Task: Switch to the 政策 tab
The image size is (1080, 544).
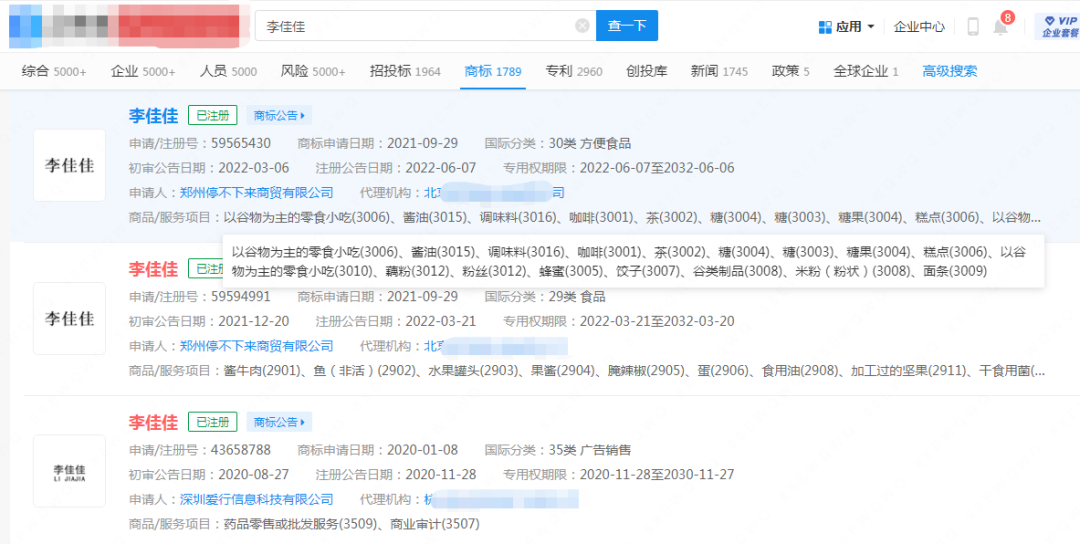Action: (791, 71)
